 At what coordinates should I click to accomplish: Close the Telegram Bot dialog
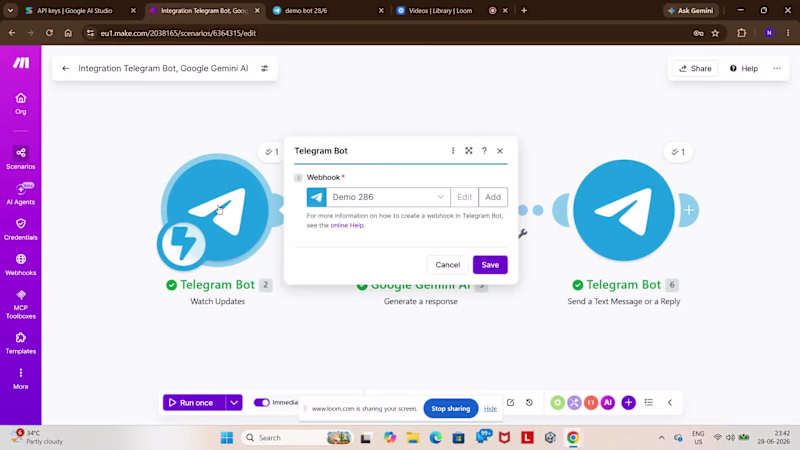point(500,151)
